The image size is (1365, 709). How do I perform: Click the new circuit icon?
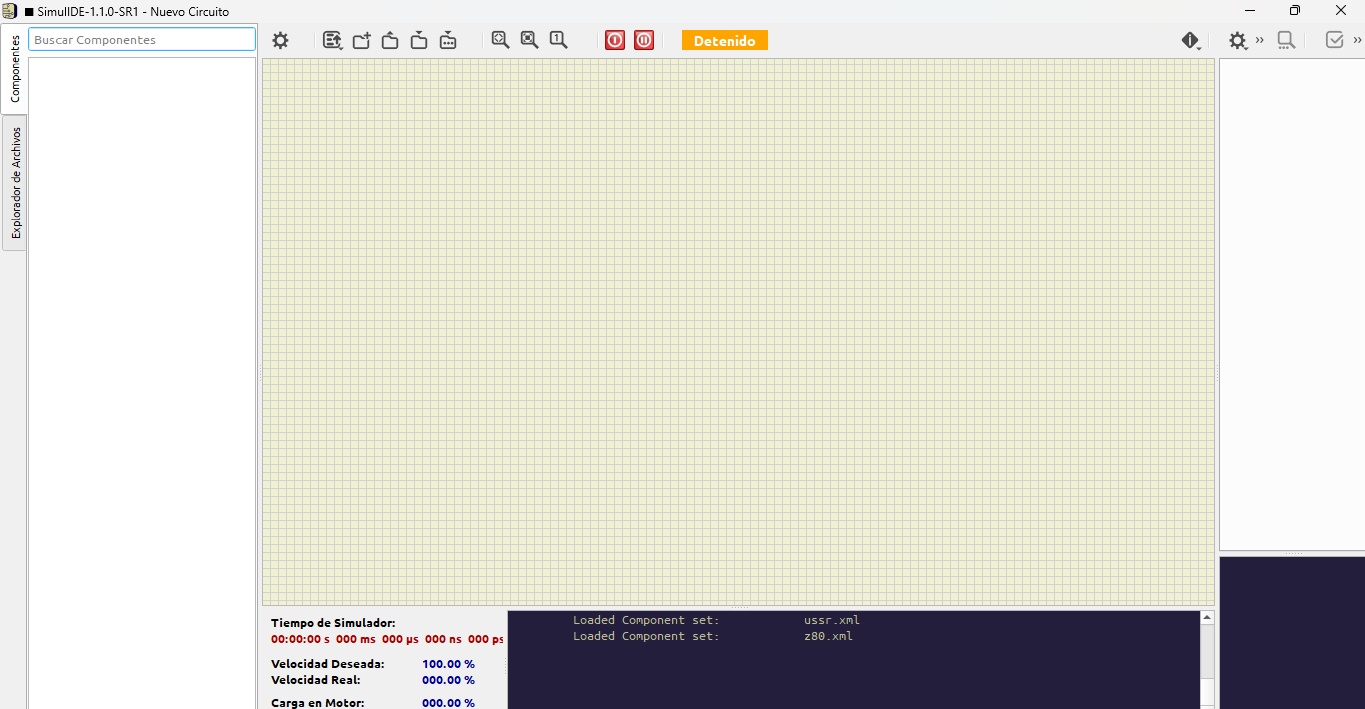coord(333,40)
